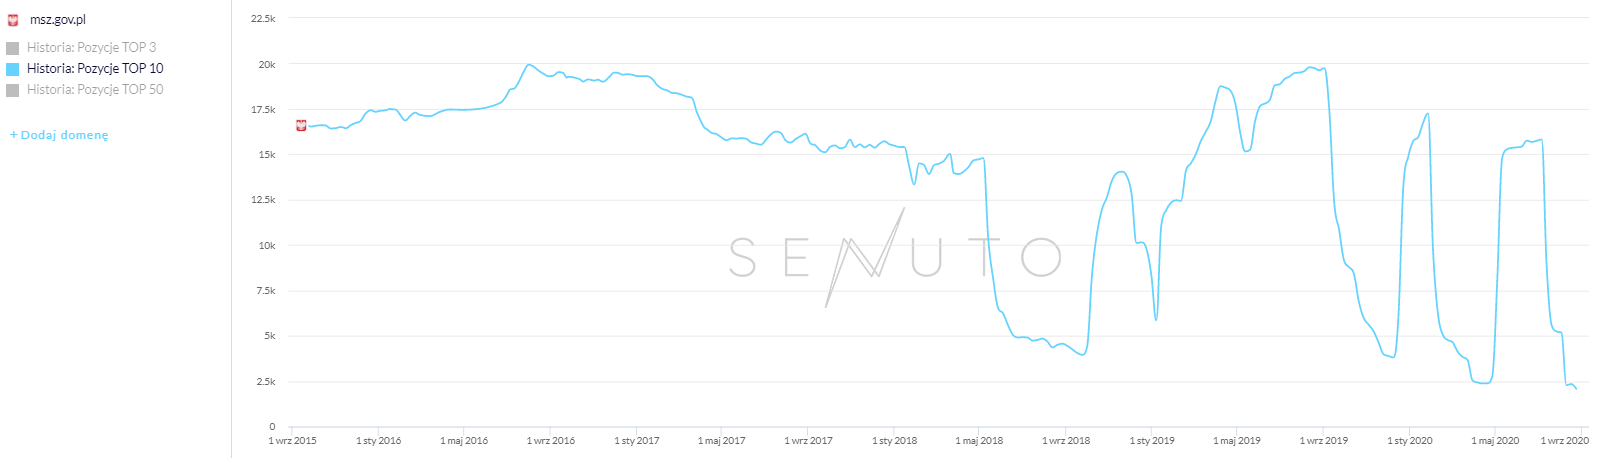Screen dimensions: 1603x458
Task: Enable the Historia: Pozycje TOP 50 series
Action: tap(95, 89)
